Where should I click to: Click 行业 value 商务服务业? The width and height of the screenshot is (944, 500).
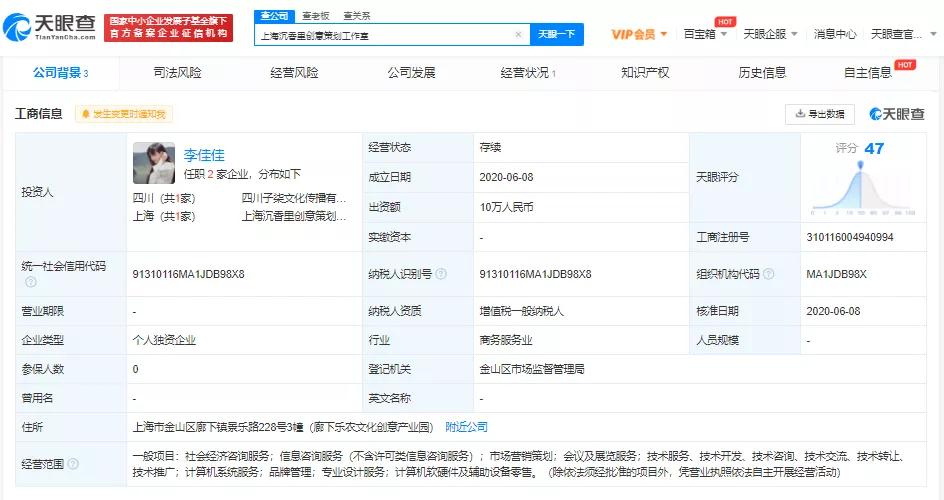point(506,340)
